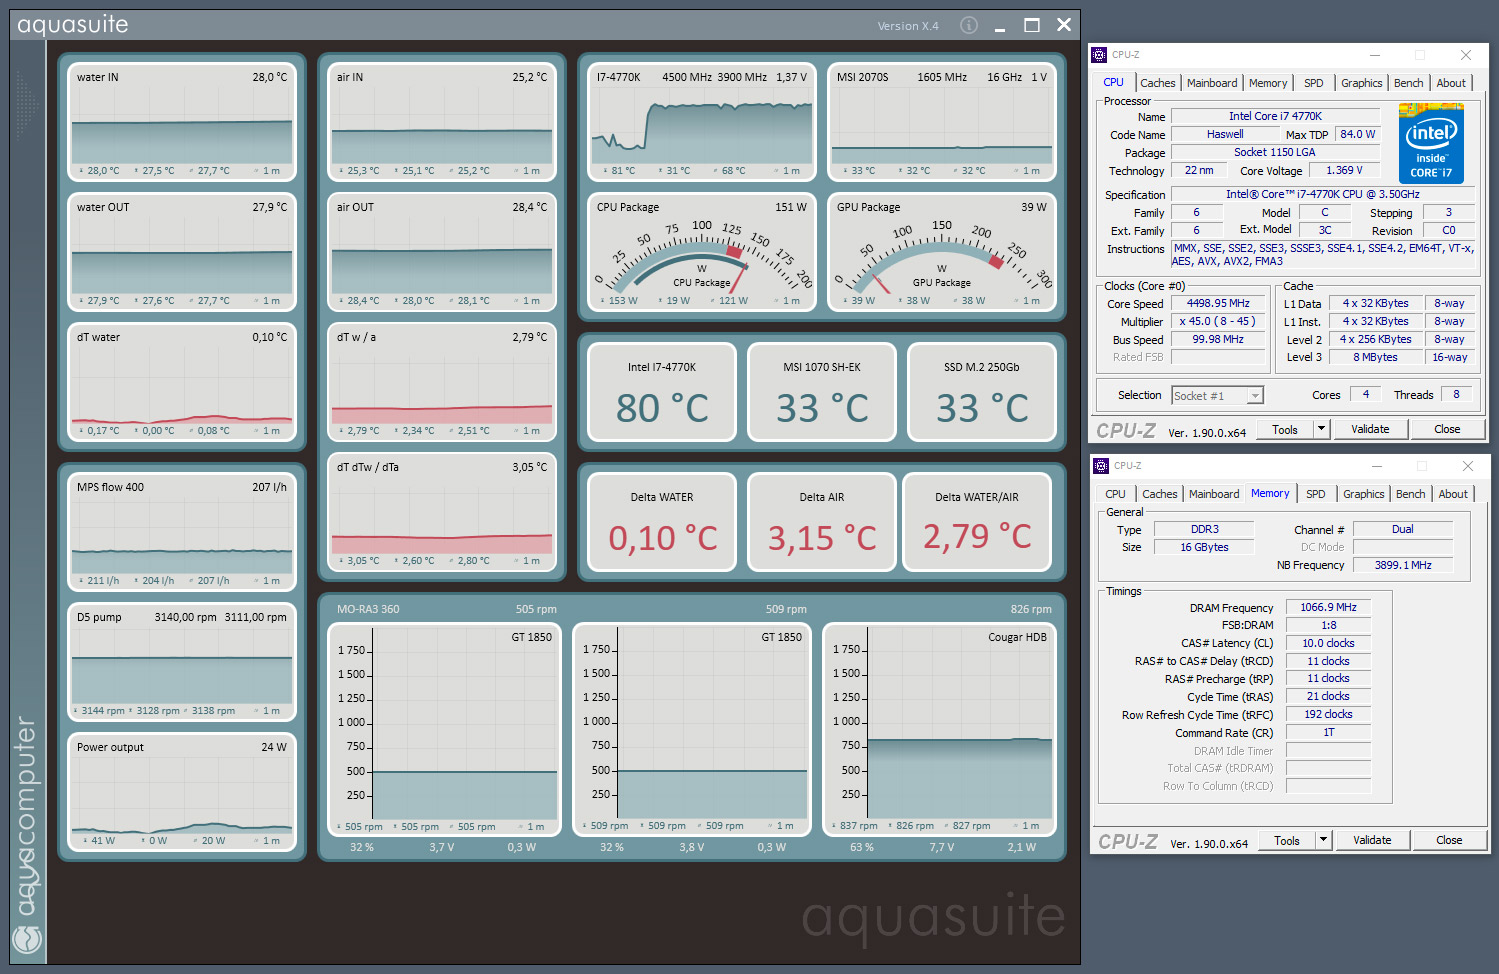The height and width of the screenshot is (974, 1499).
Task: Click Validate in the CPU-Z Memory window
Action: (x=1372, y=840)
